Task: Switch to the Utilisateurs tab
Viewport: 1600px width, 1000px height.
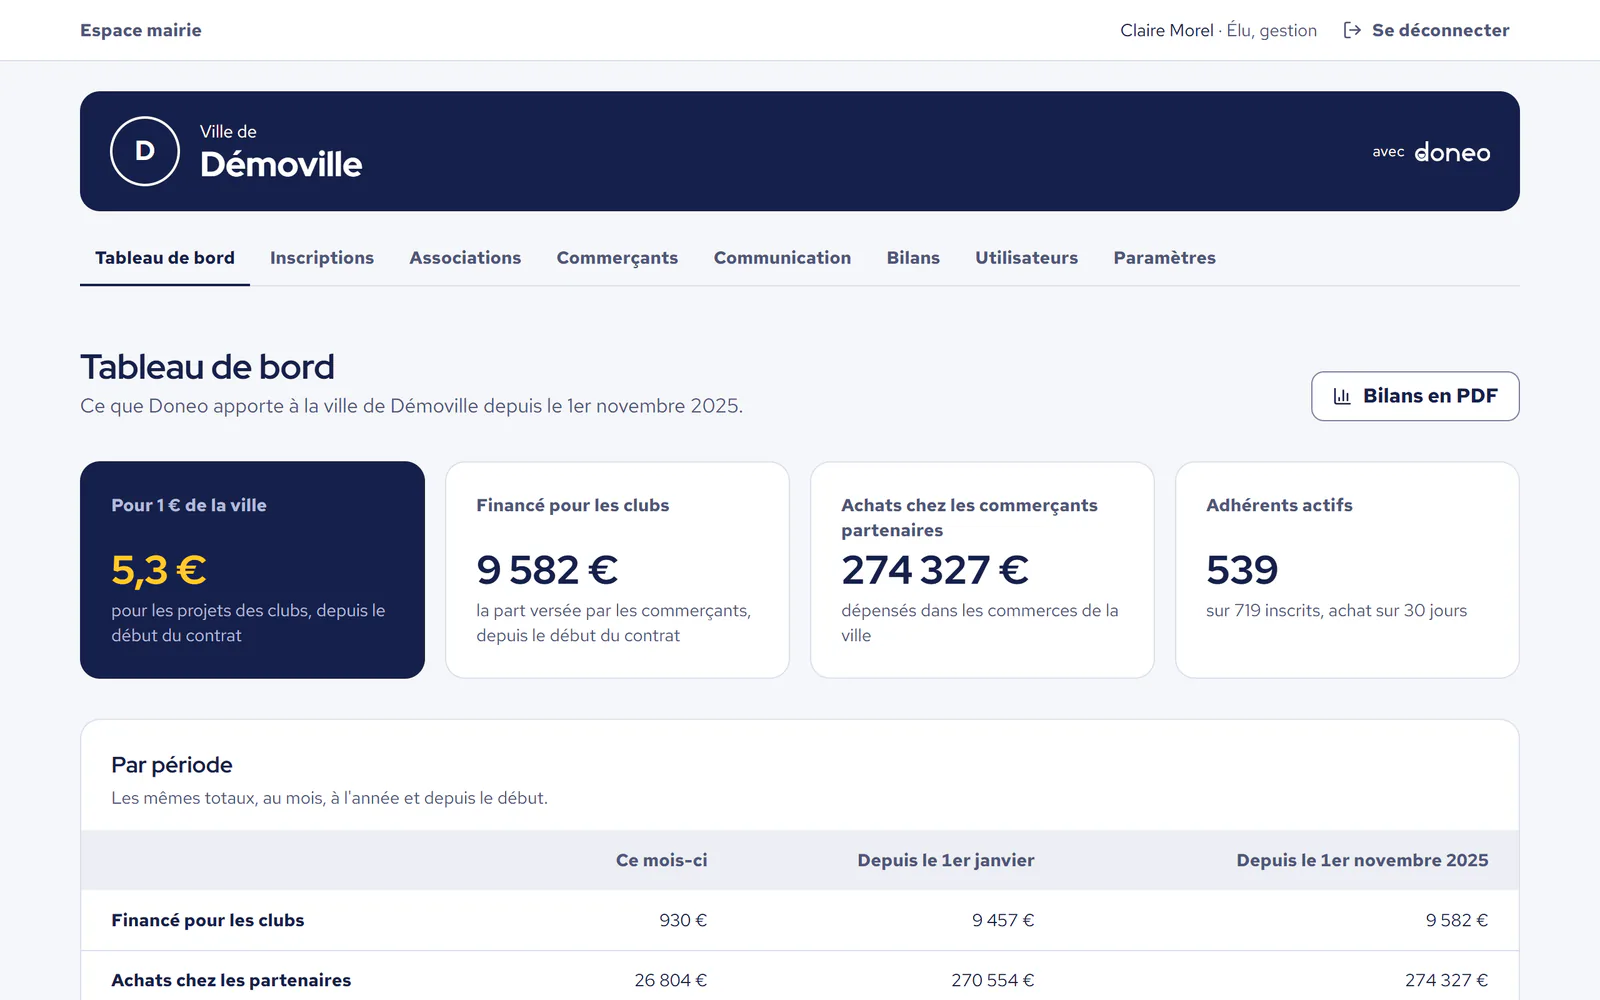Action: coord(1027,258)
